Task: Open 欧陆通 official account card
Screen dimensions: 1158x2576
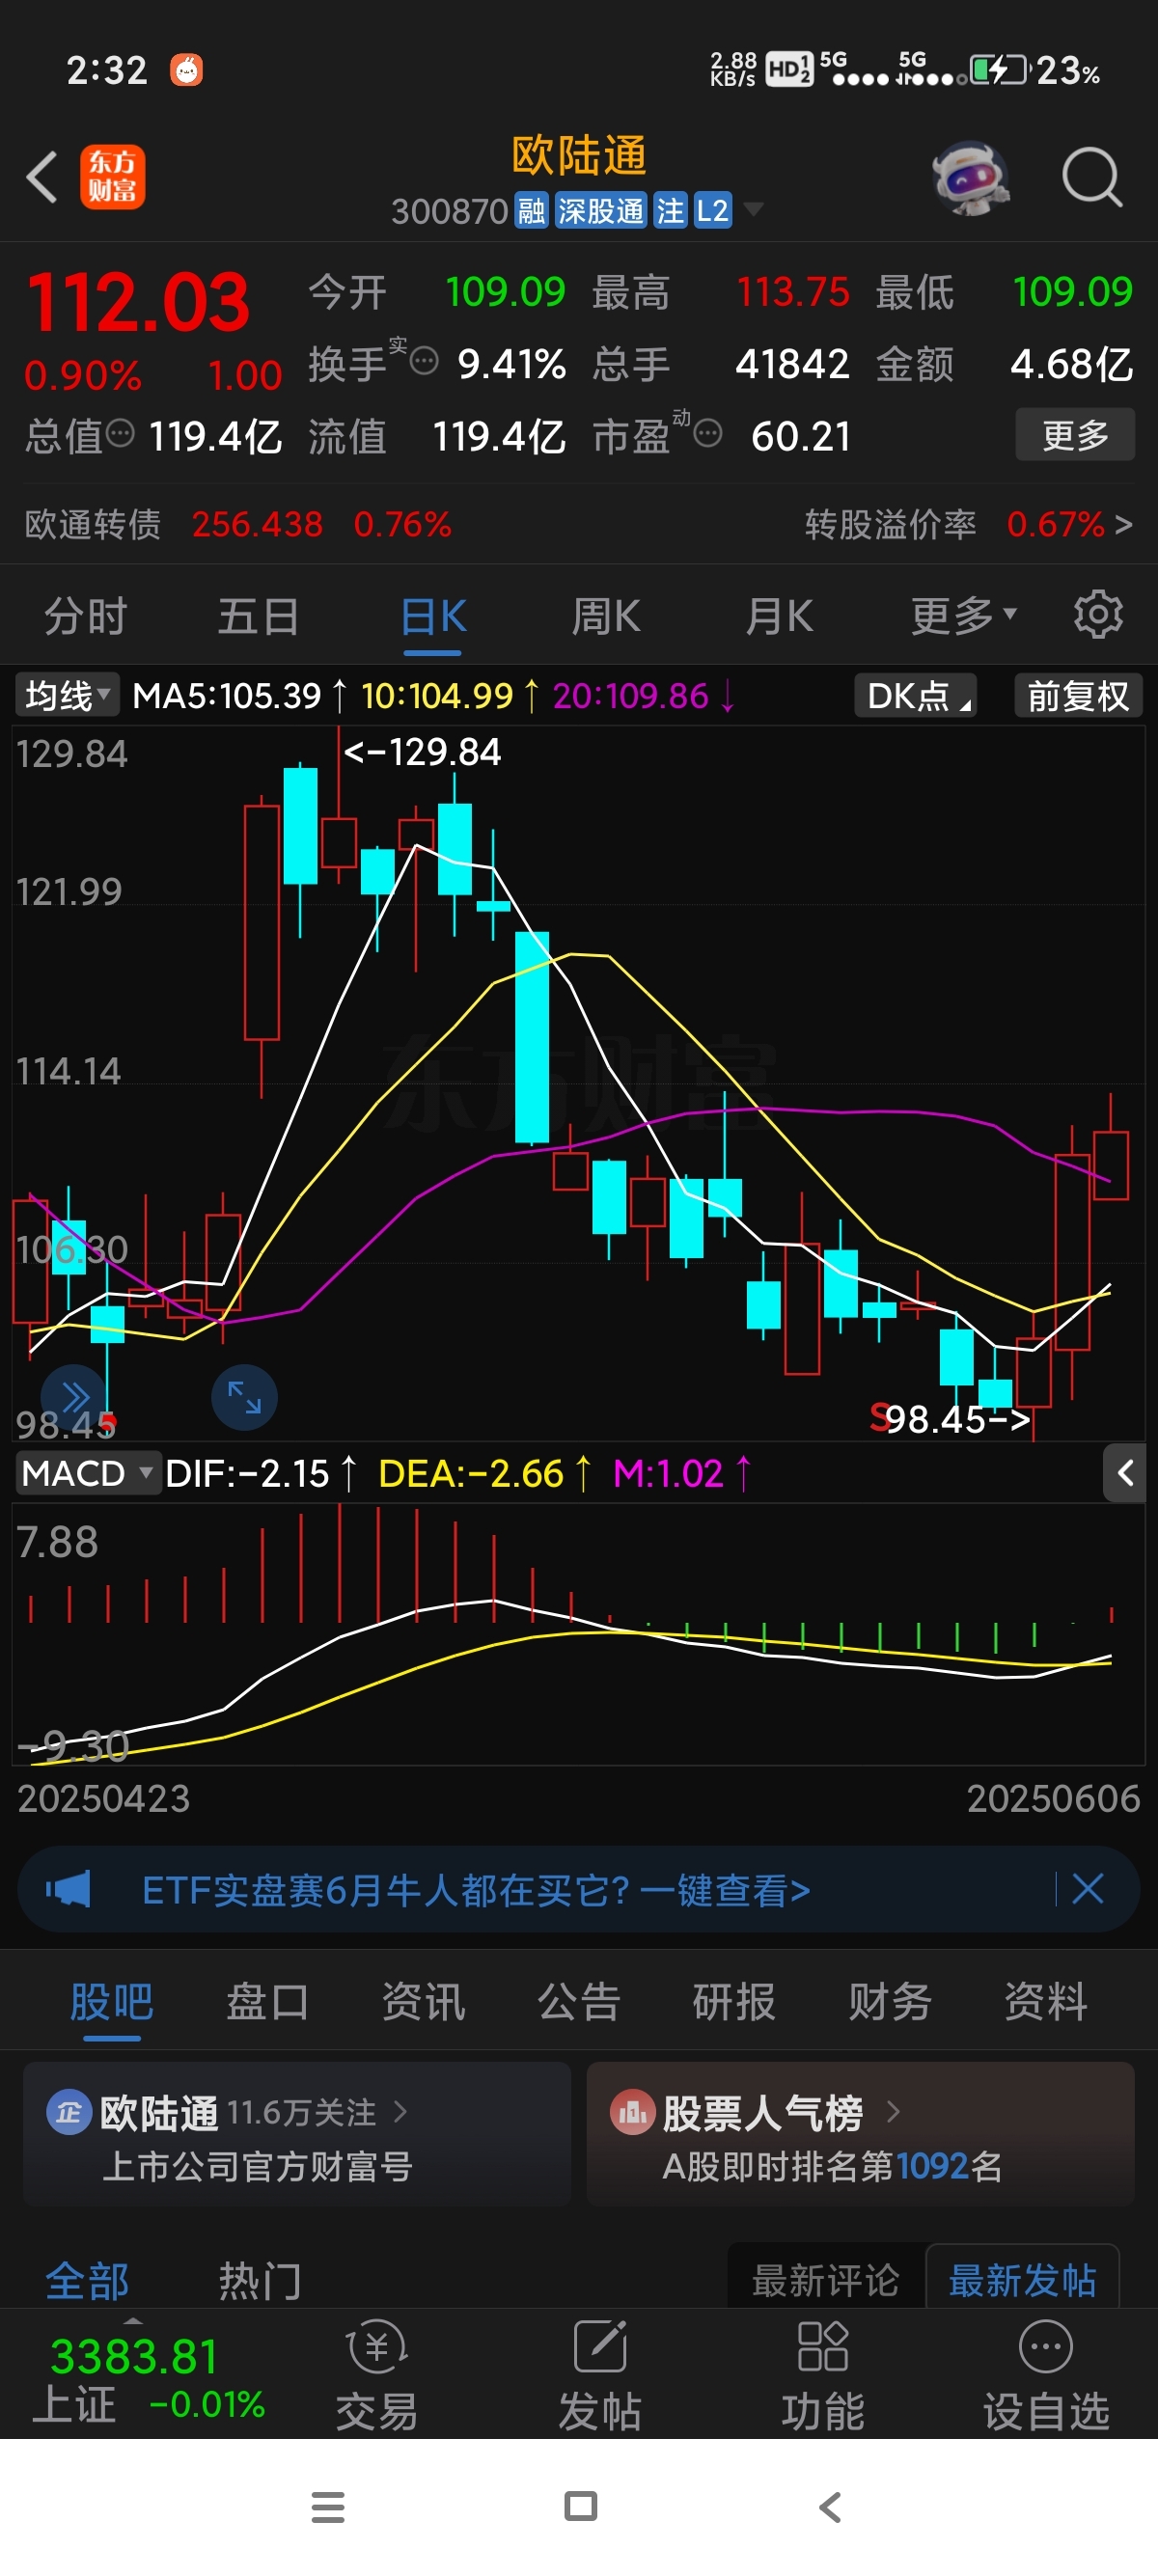Action: point(297,2133)
